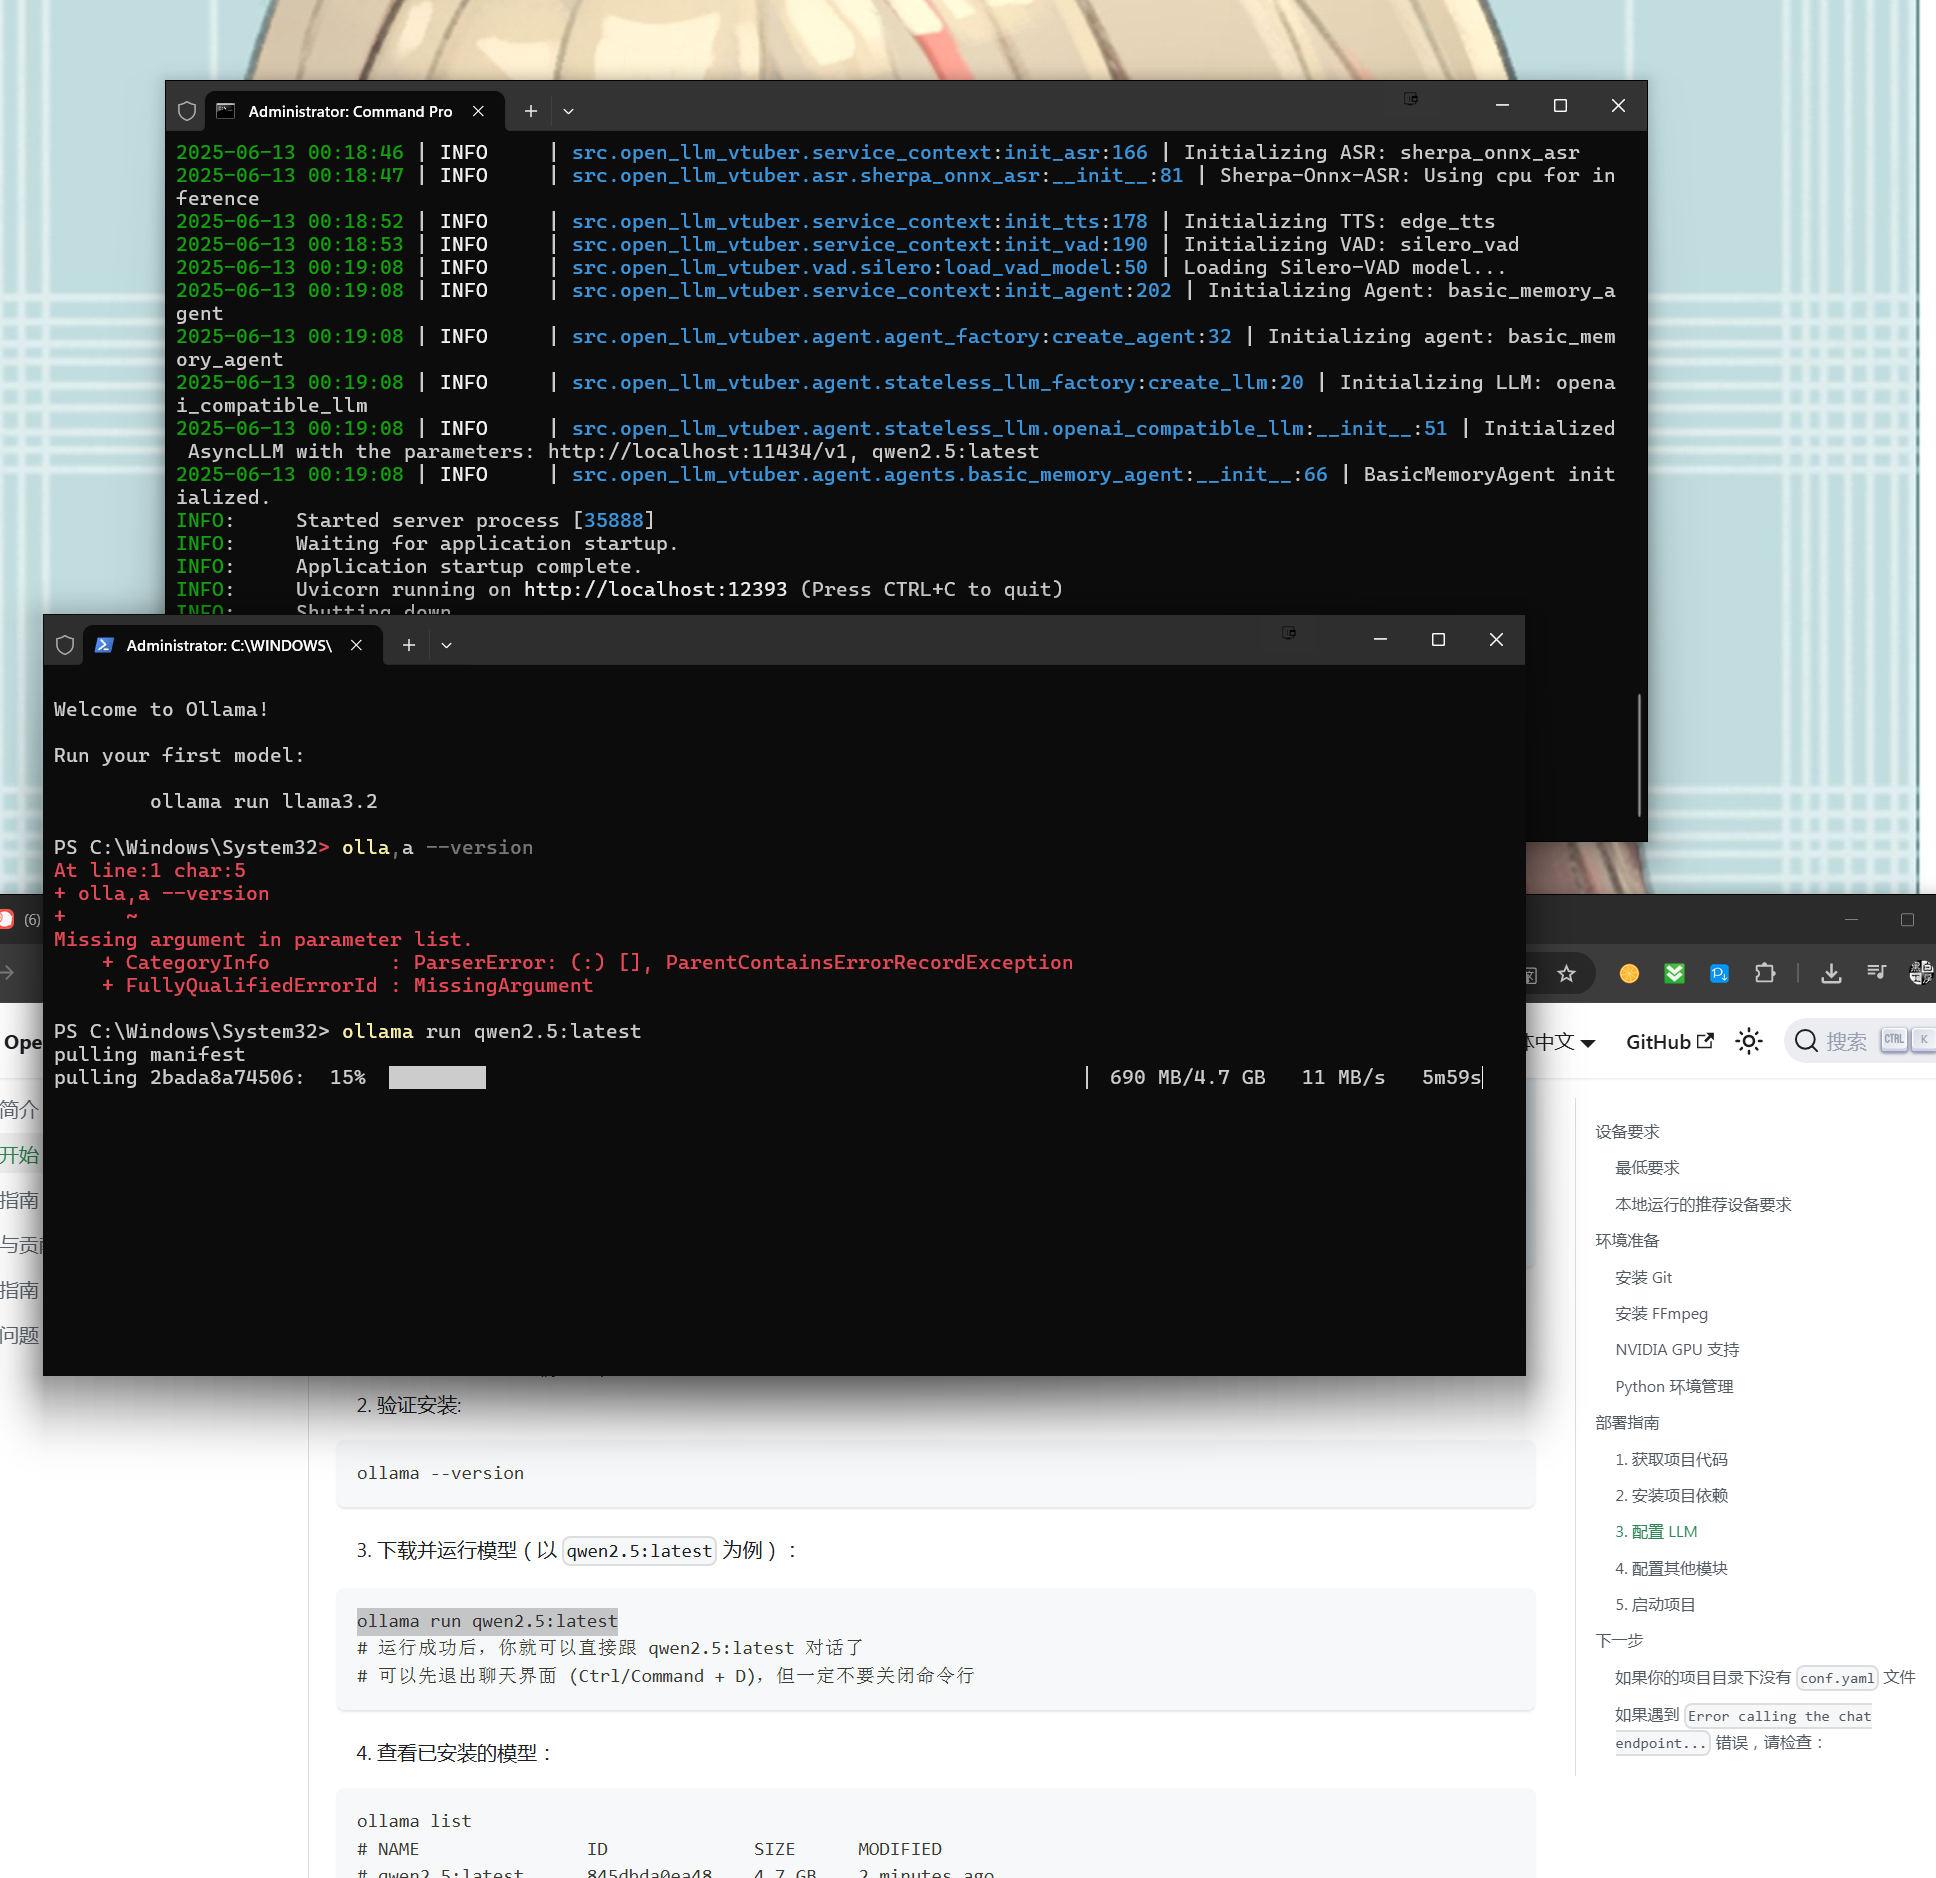Open the browser extensions puzzle menu

point(1765,973)
